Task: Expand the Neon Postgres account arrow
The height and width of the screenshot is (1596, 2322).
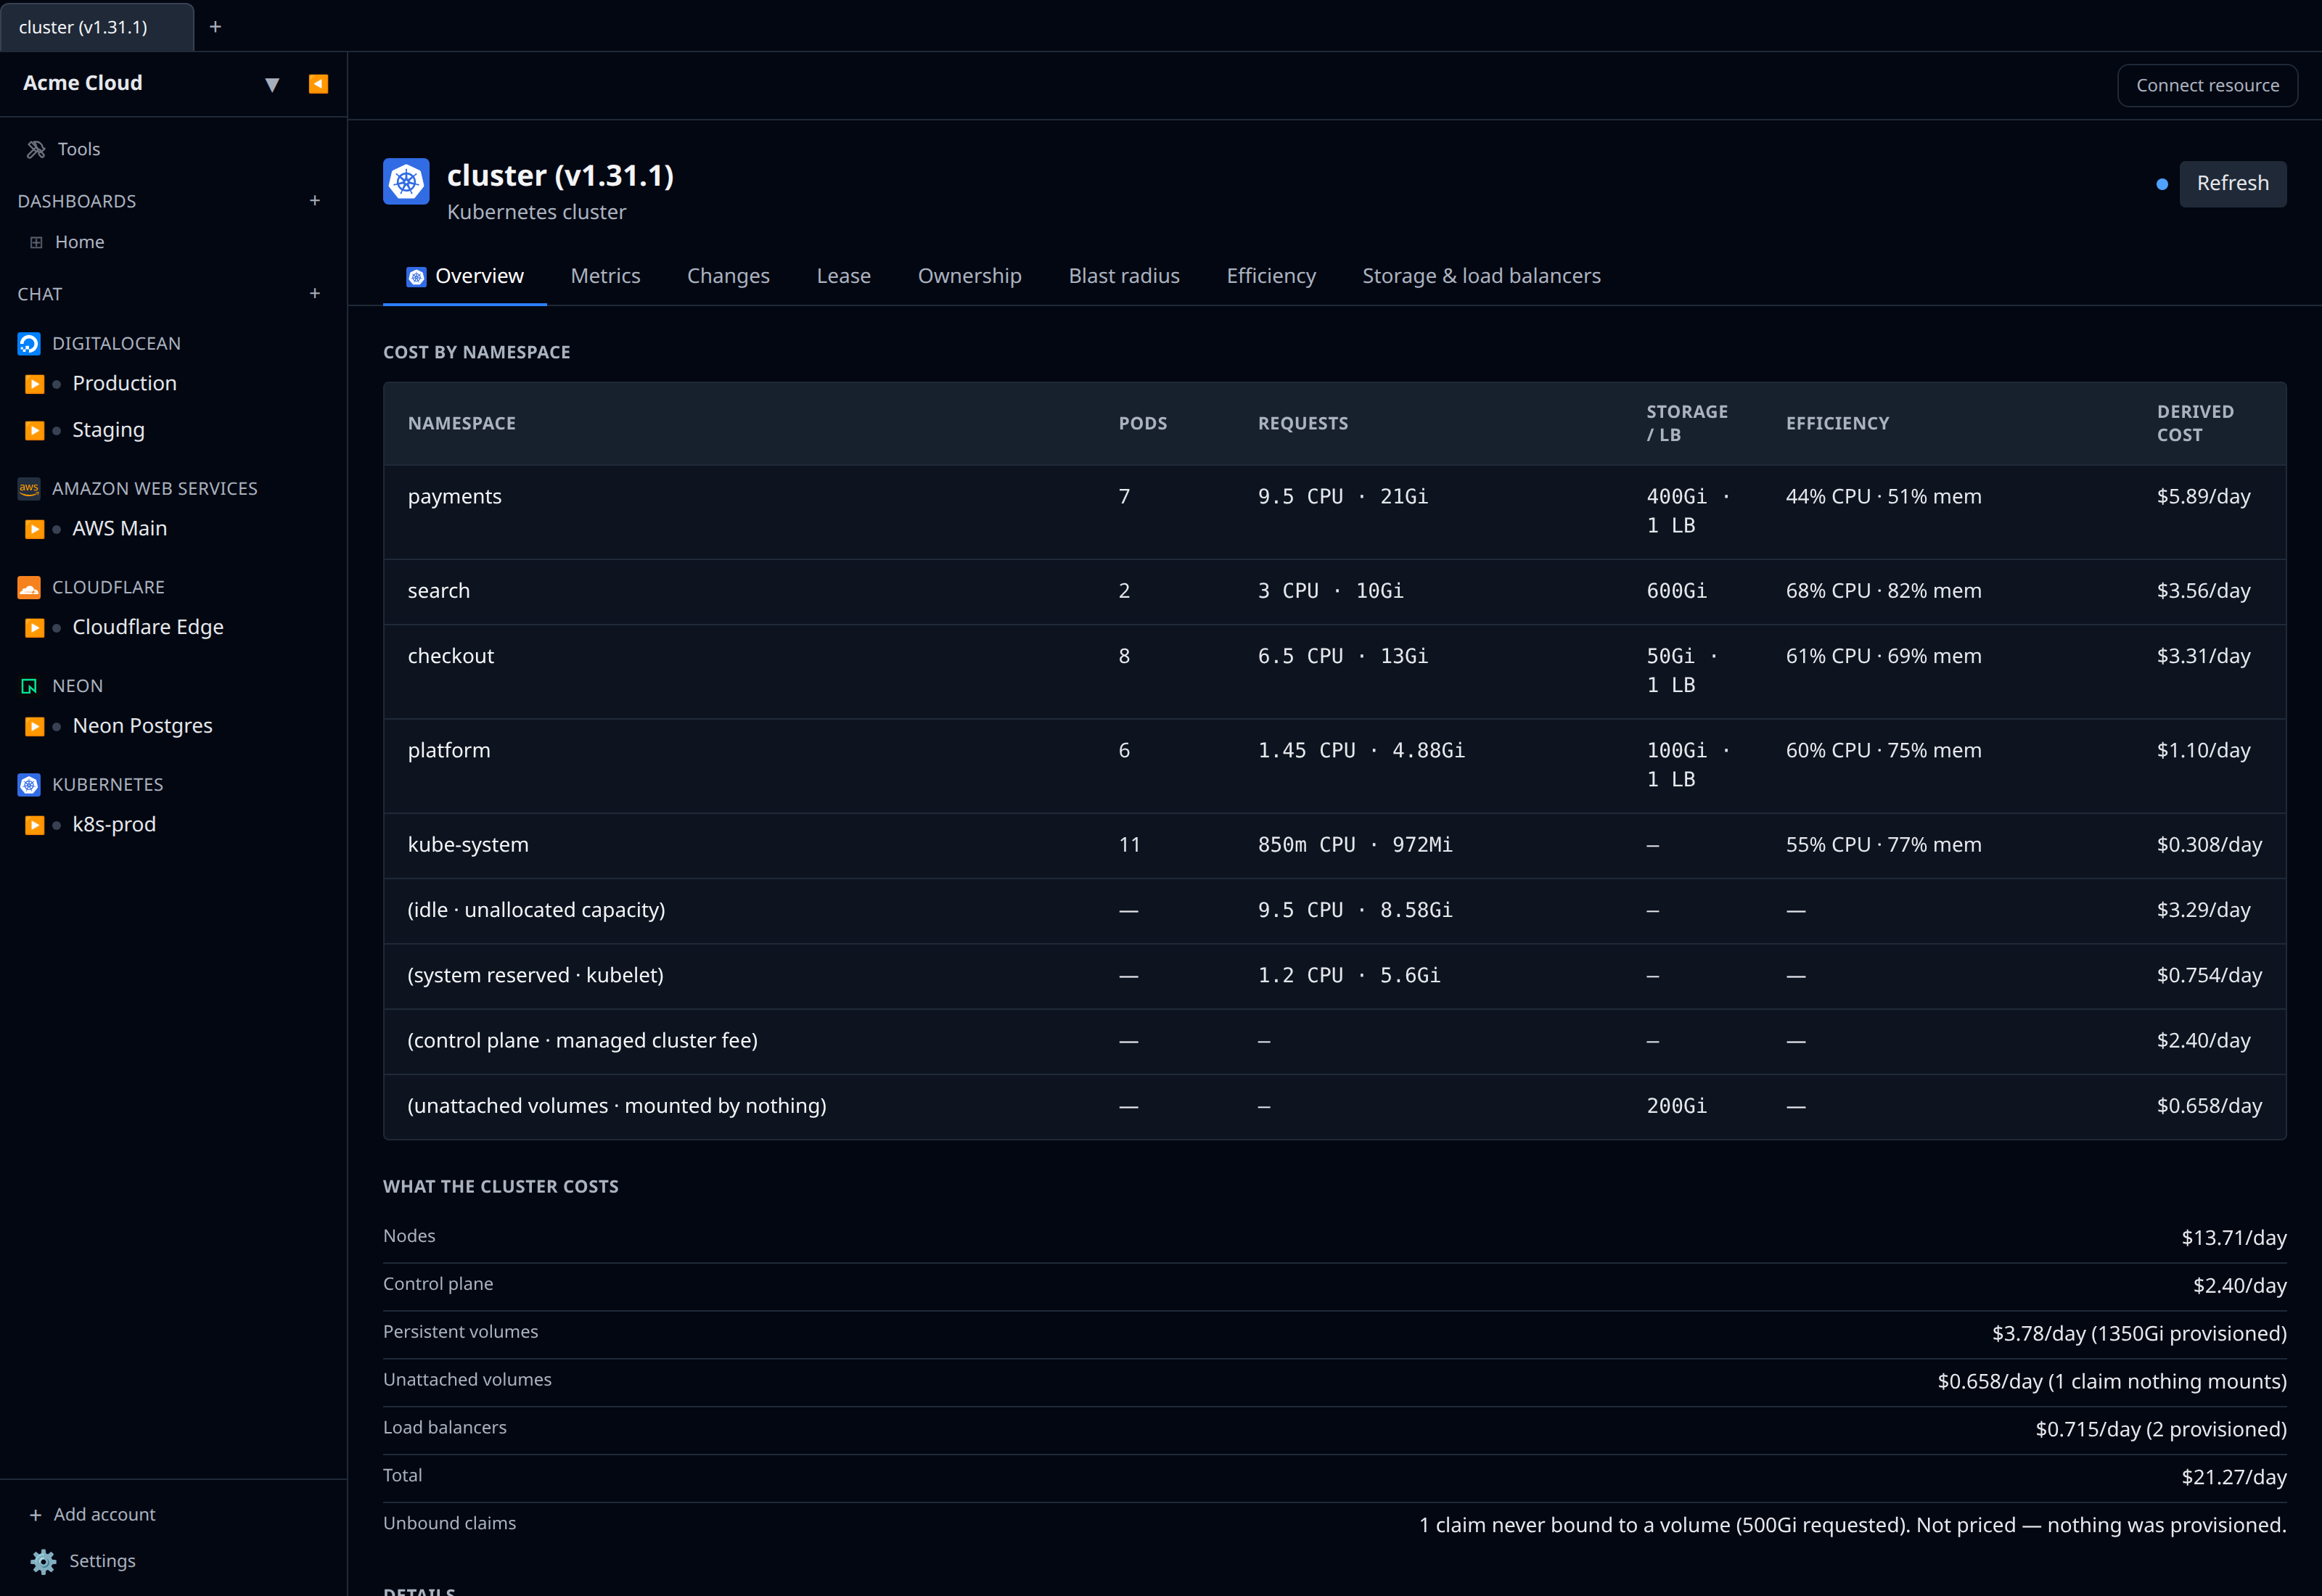Action: coord(35,727)
